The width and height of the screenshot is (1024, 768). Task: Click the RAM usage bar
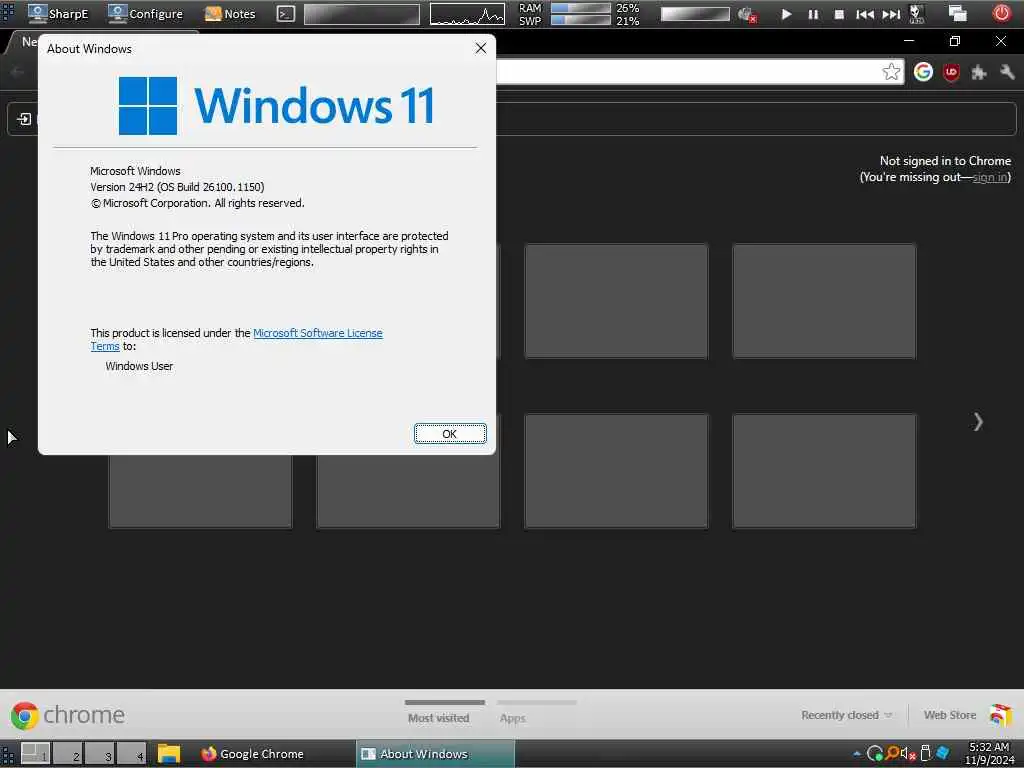(581, 8)
